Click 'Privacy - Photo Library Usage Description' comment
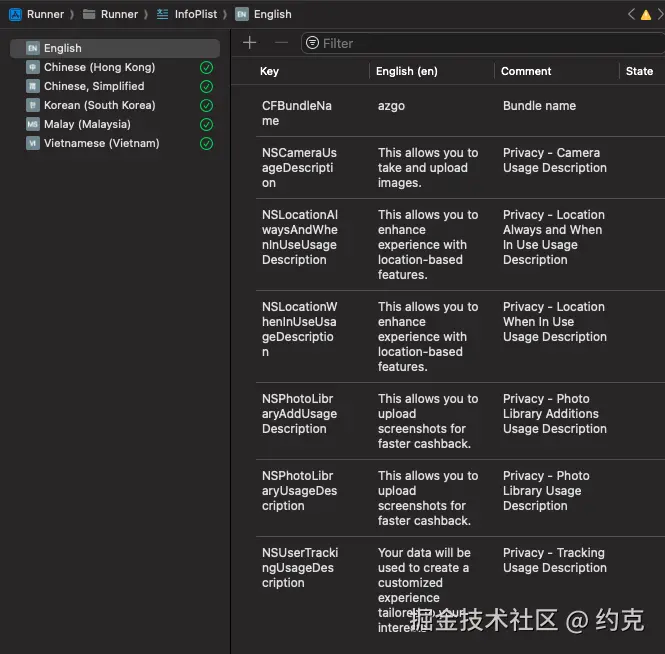 tap(546, 491)
